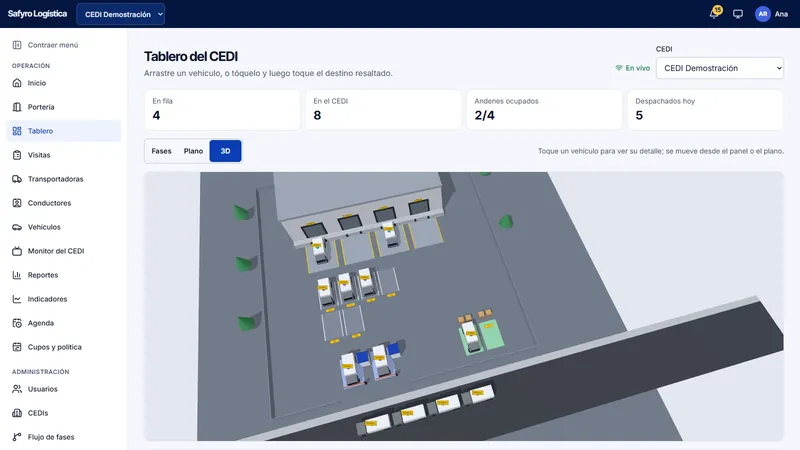
Task: Open Transportadoras via truck icon
Action: [17, 179]
